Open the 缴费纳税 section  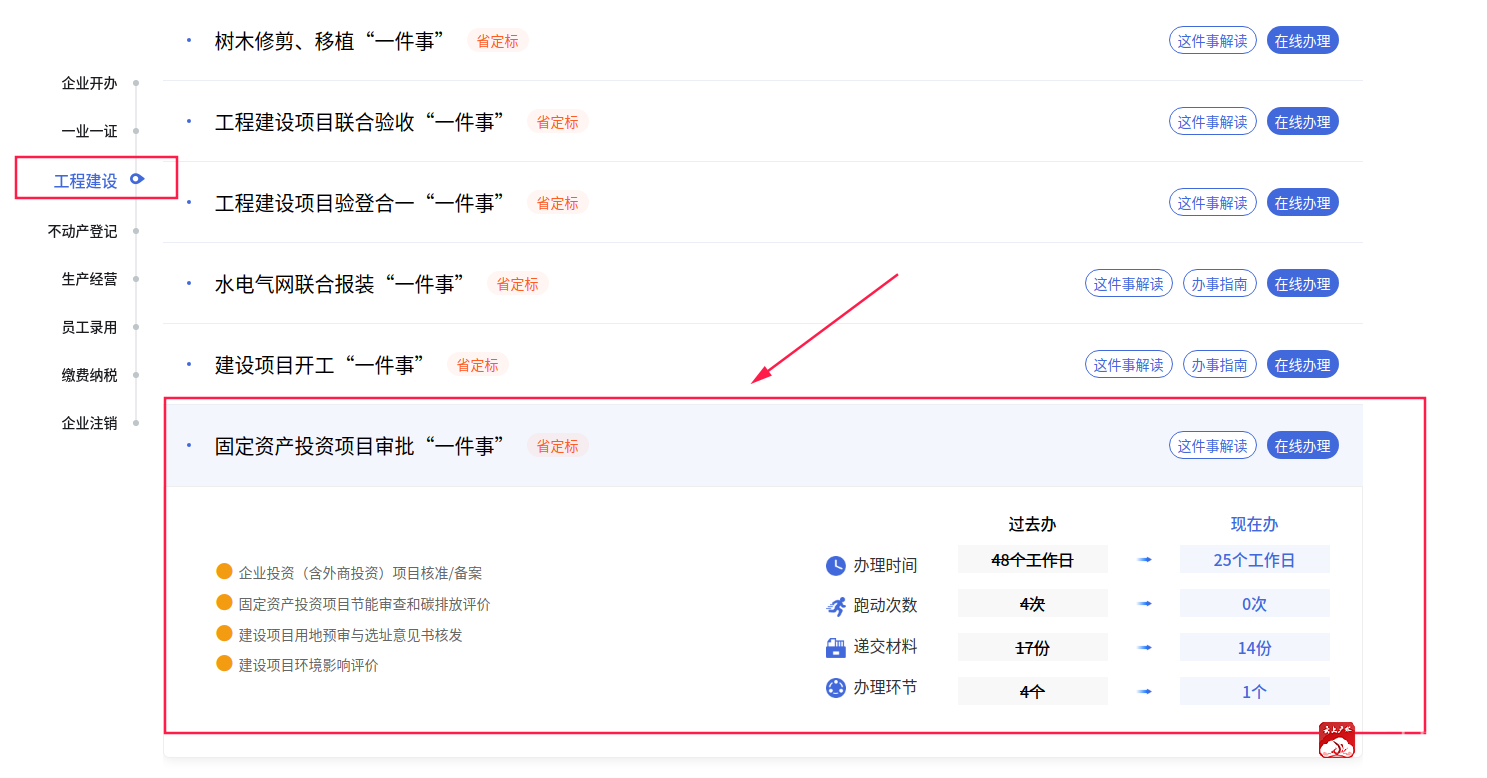tap(89, 375)
